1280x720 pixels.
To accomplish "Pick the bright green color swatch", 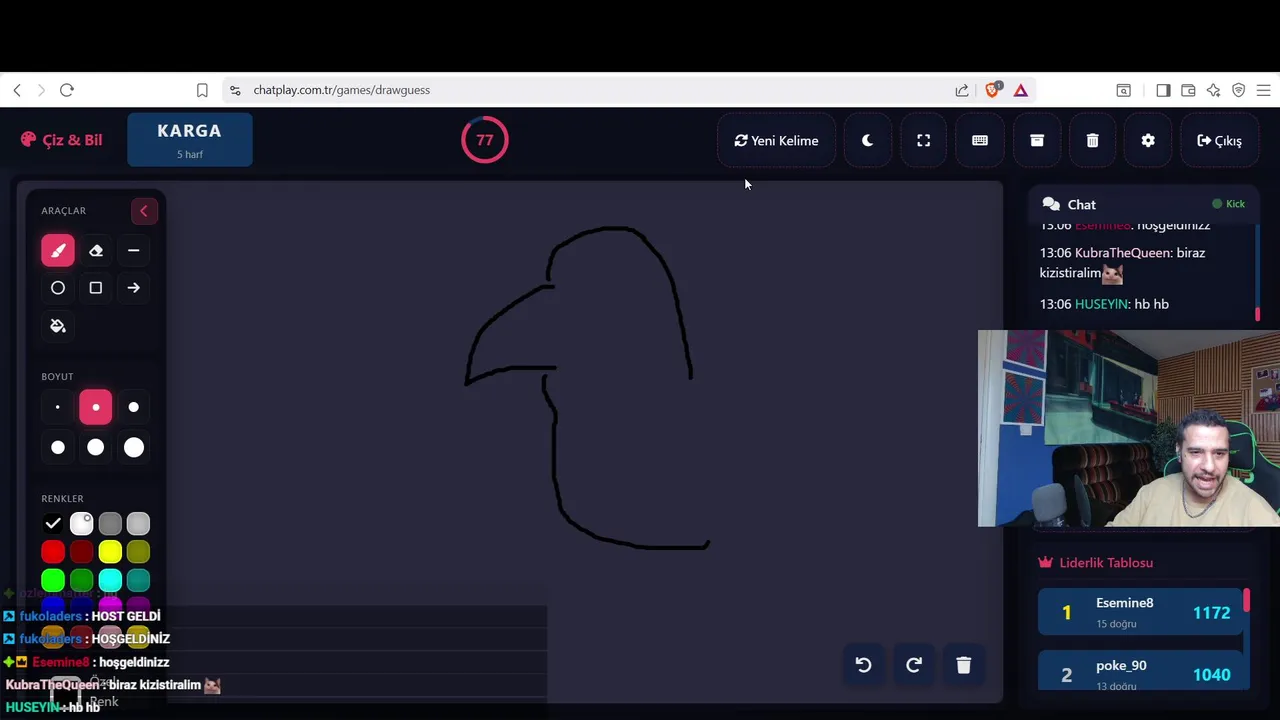I will [53, 580].
